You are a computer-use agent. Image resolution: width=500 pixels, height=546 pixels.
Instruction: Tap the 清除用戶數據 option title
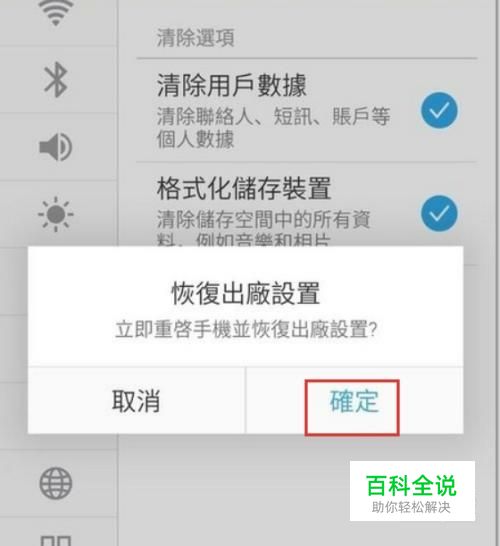(x=232, y=85)
